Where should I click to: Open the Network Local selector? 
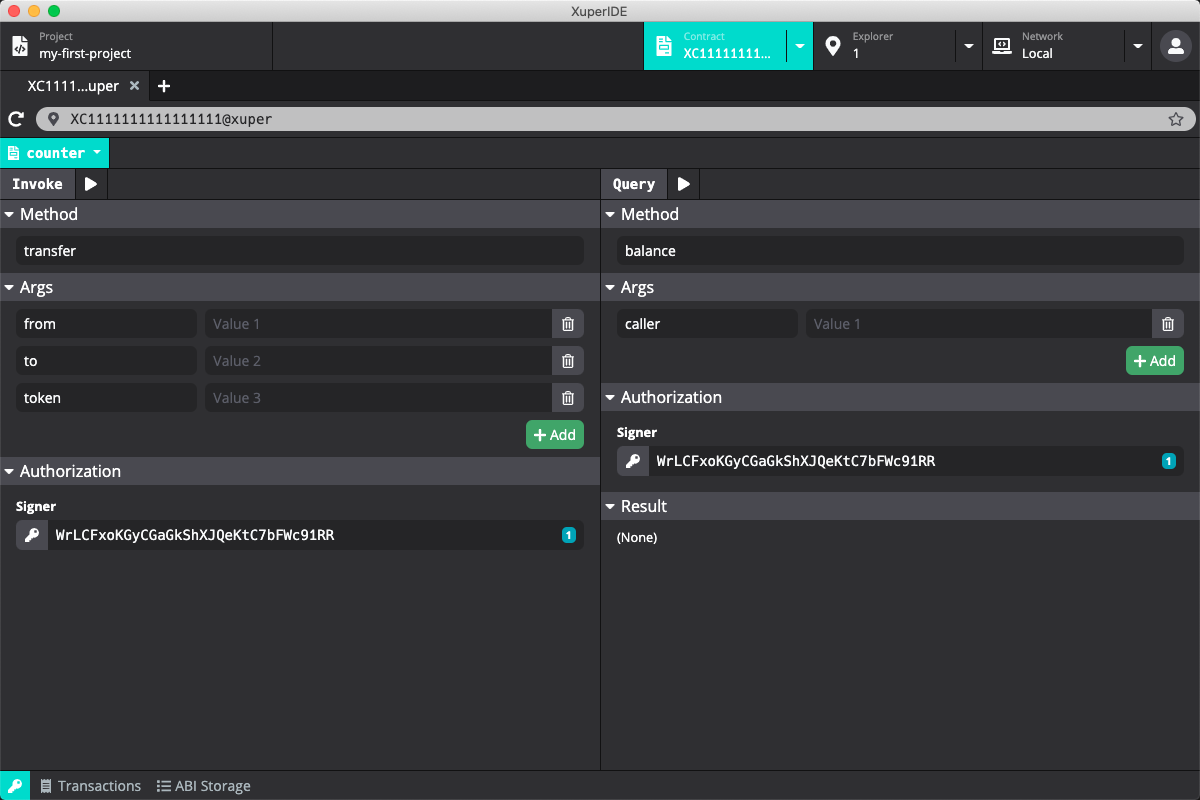pos(1054,46)
